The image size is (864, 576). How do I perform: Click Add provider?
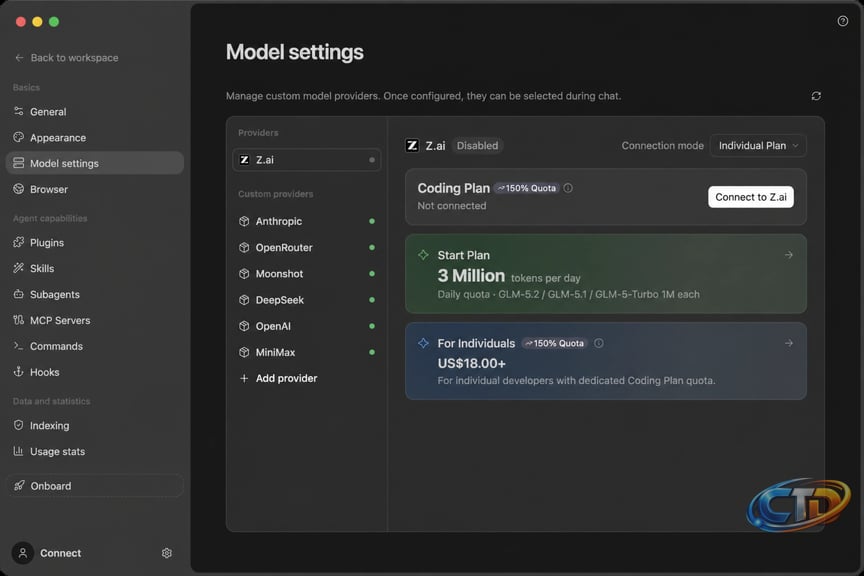click(306, 378)
